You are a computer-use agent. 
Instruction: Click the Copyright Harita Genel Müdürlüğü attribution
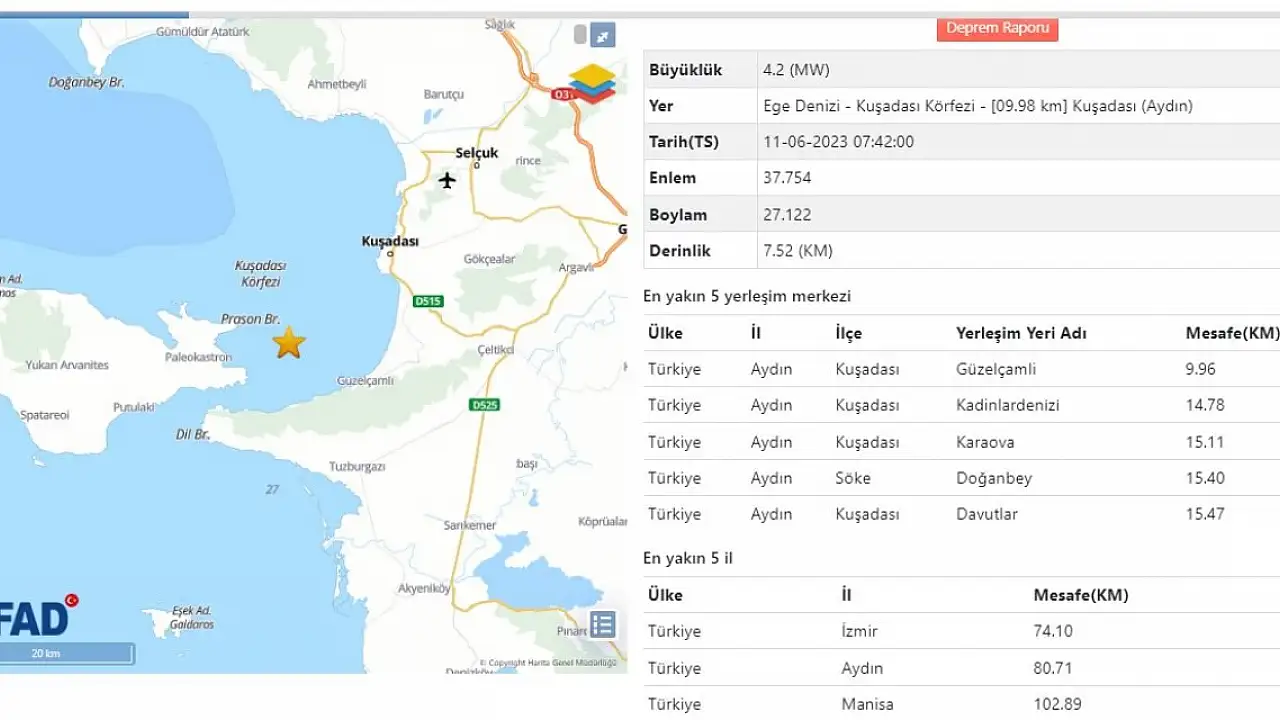pos(548,662)
